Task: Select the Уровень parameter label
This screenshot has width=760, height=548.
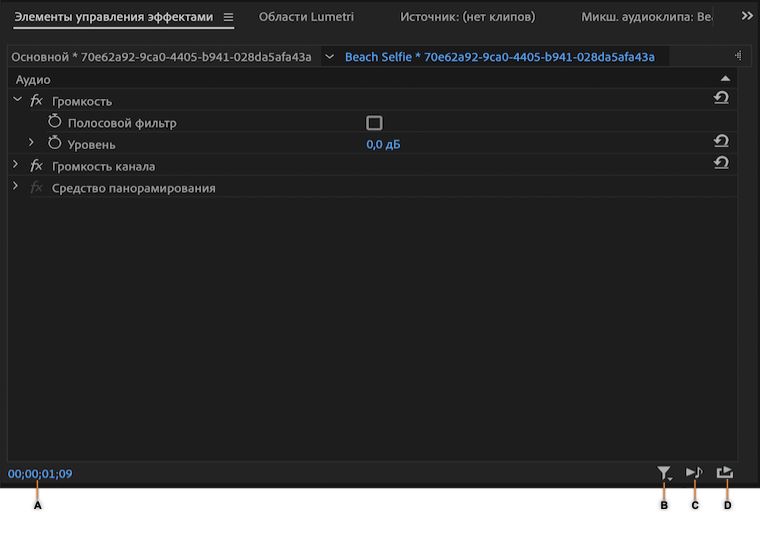Action: 92,145
